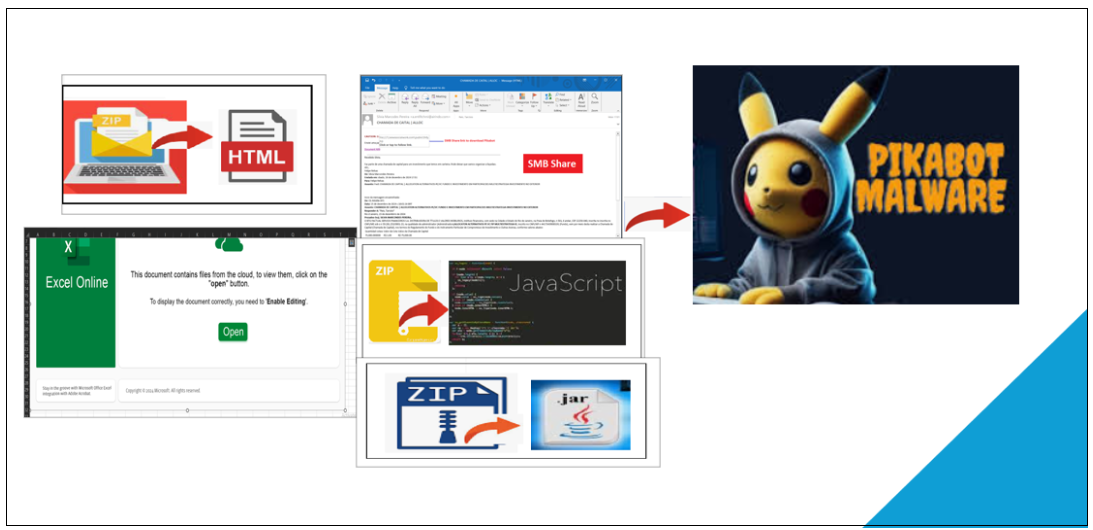Click the .jar Java file icon
This screenshot has width=1093, height=530.
(x=580, y=412)
